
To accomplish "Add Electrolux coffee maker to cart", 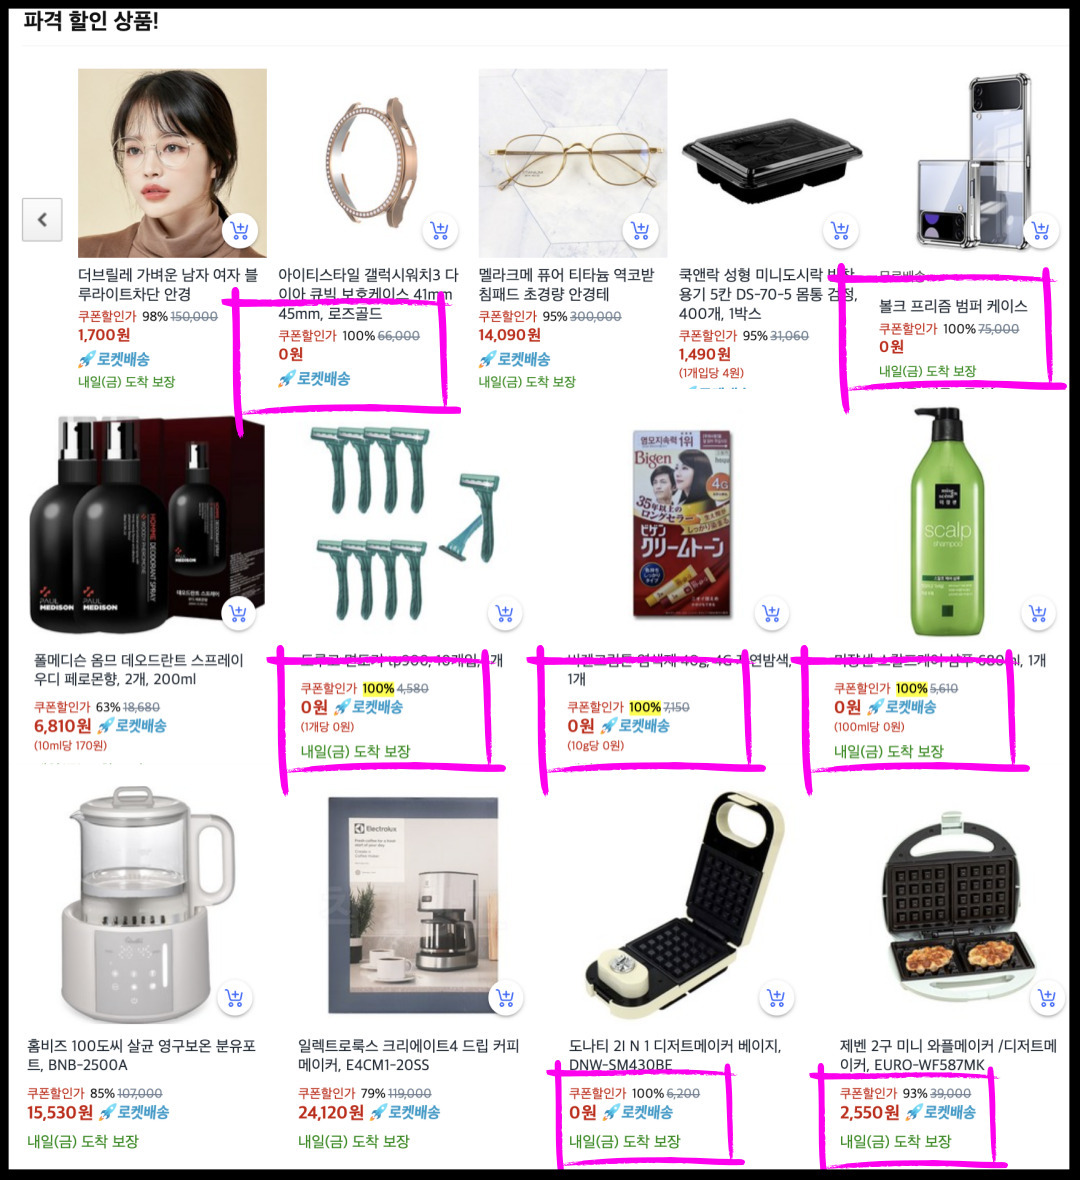I will [x=506, y=998].
